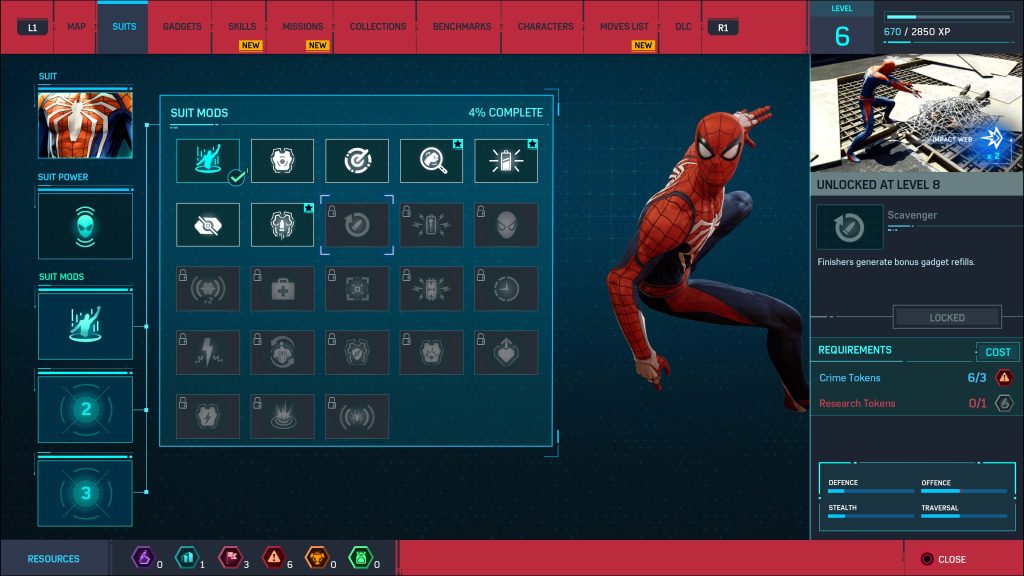Switch to the Skills tab
Image resolution: width=1024 pixels, height=576 pixels.
tap(242, 27)
